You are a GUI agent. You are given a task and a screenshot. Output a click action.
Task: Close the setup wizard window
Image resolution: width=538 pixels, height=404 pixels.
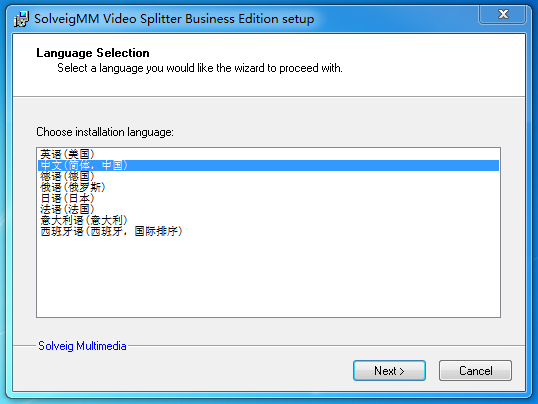coord(503,14)
